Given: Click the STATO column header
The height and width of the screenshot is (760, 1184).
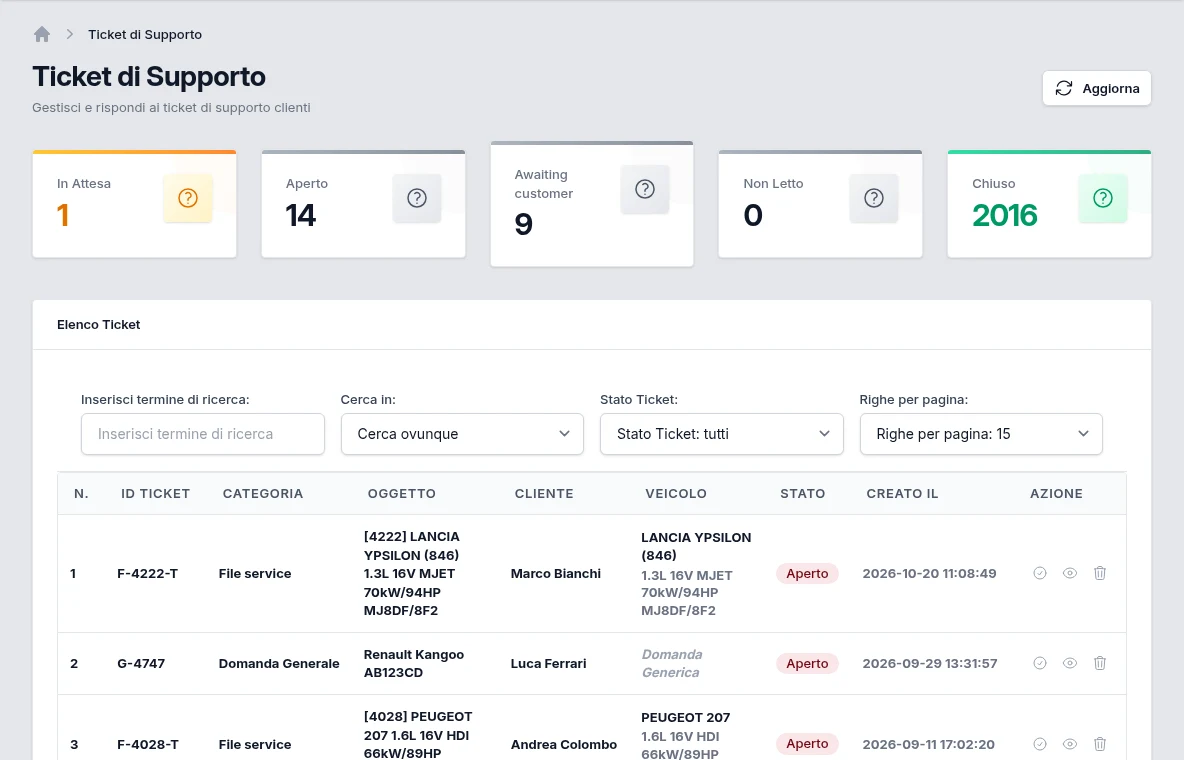Looking at the screenshot, I should [803, 494].
